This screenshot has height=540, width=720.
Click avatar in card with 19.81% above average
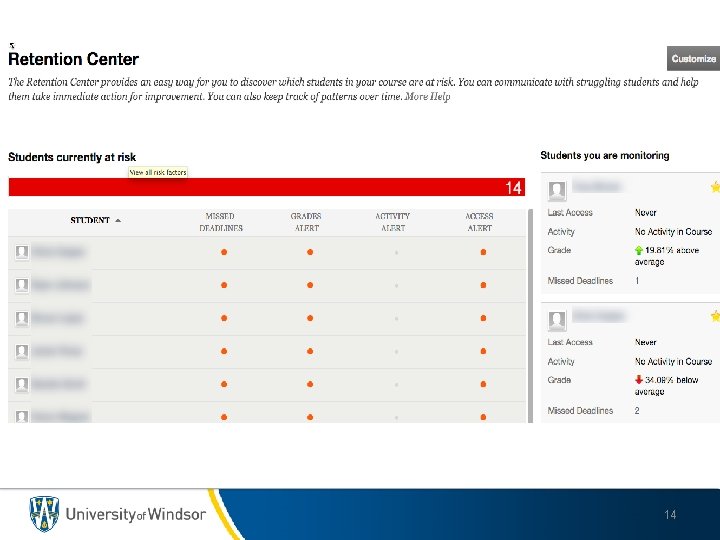pyautogui.click(x=557, y=191)
